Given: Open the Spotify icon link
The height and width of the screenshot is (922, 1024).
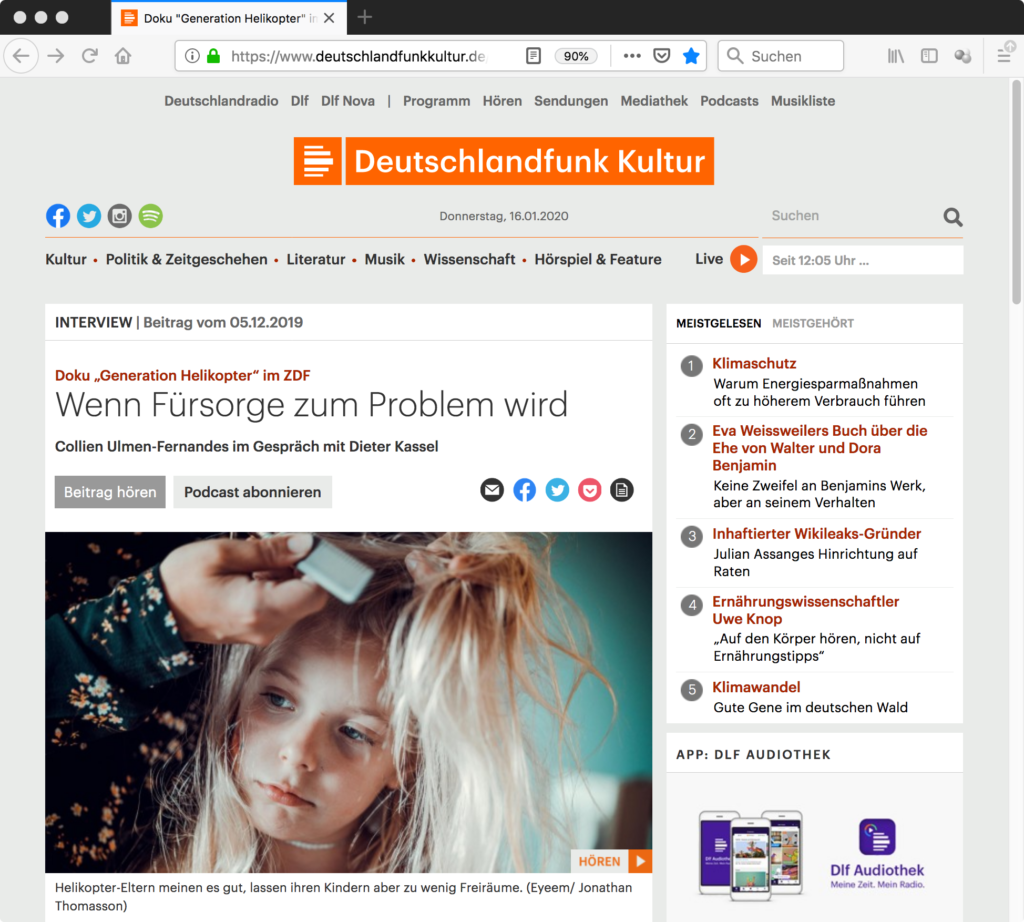Looking at the screenshot, I should coord(150,216).
